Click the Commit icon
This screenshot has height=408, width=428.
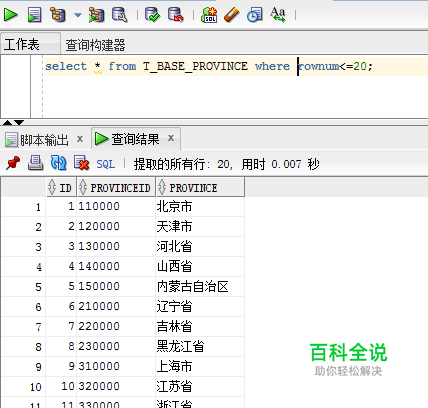(x=152, y=15)
